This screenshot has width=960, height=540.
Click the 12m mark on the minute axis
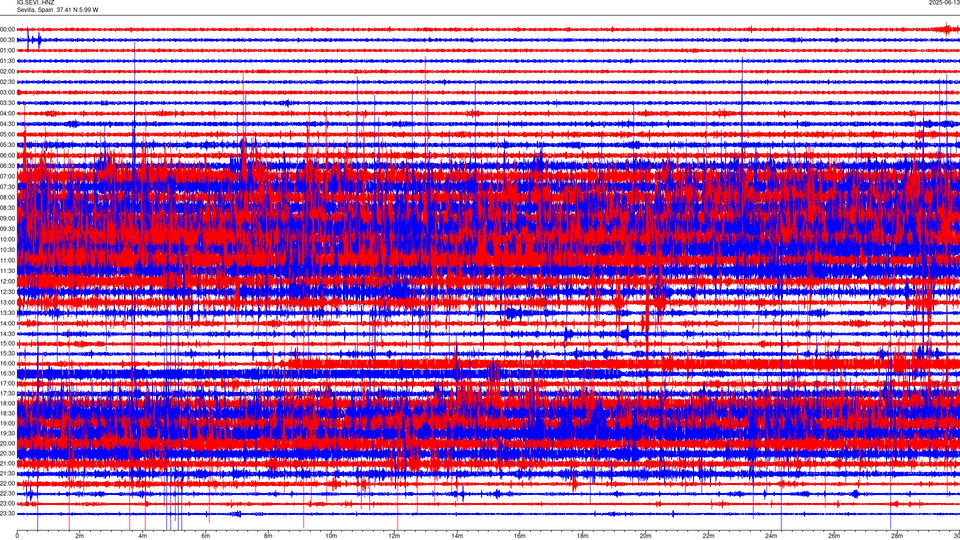[x=394, y=536]
